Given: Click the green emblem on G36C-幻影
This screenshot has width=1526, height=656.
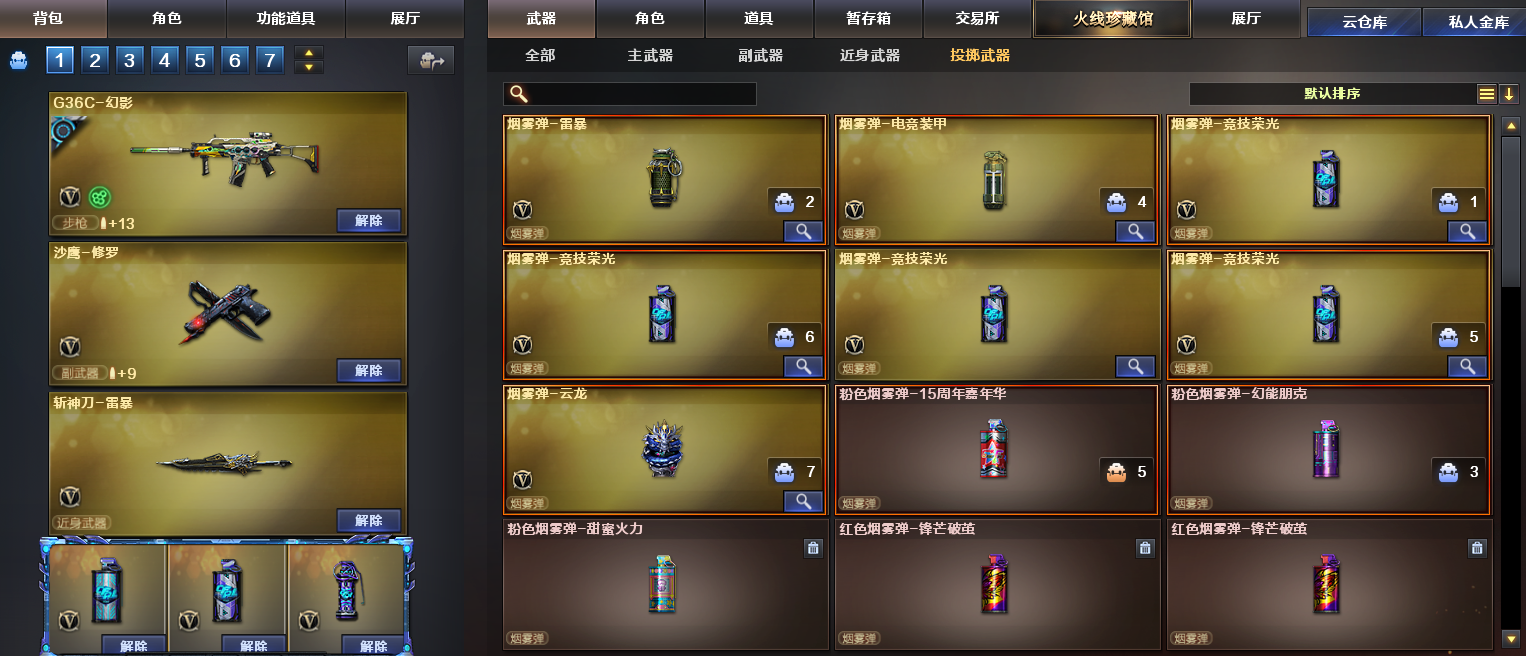Looking at the screenshot, I should click(x=98, y=196).
